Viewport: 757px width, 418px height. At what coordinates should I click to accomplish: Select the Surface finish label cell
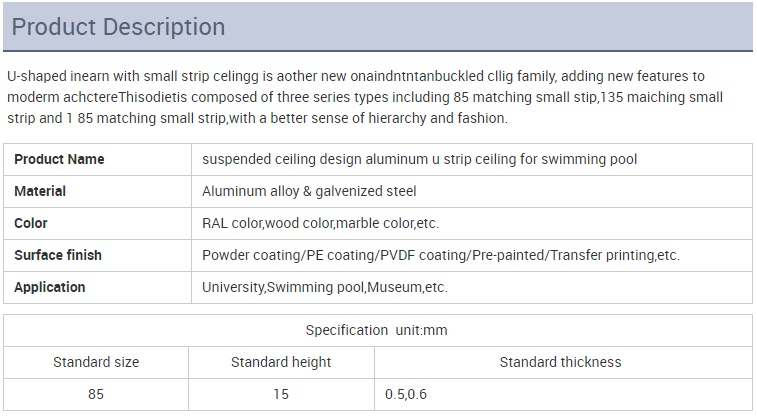point(58,255)
